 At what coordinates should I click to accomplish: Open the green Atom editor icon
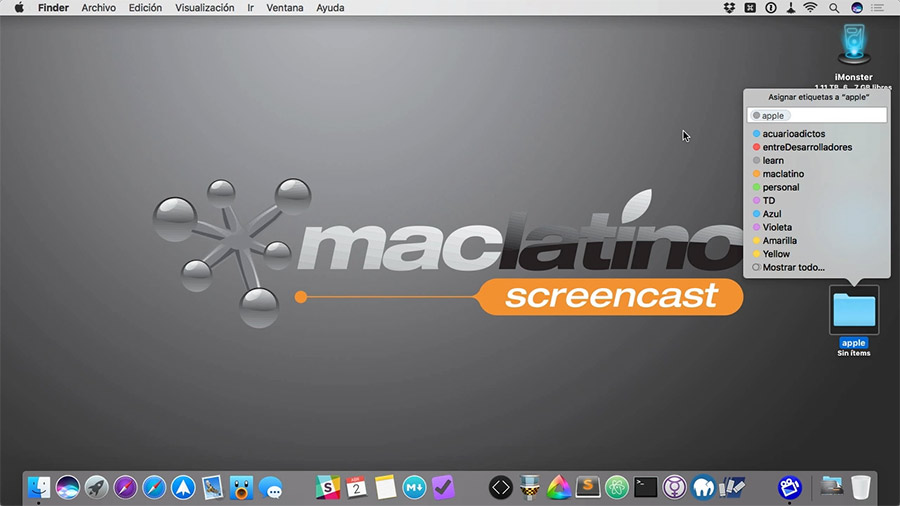coord(616,488)
